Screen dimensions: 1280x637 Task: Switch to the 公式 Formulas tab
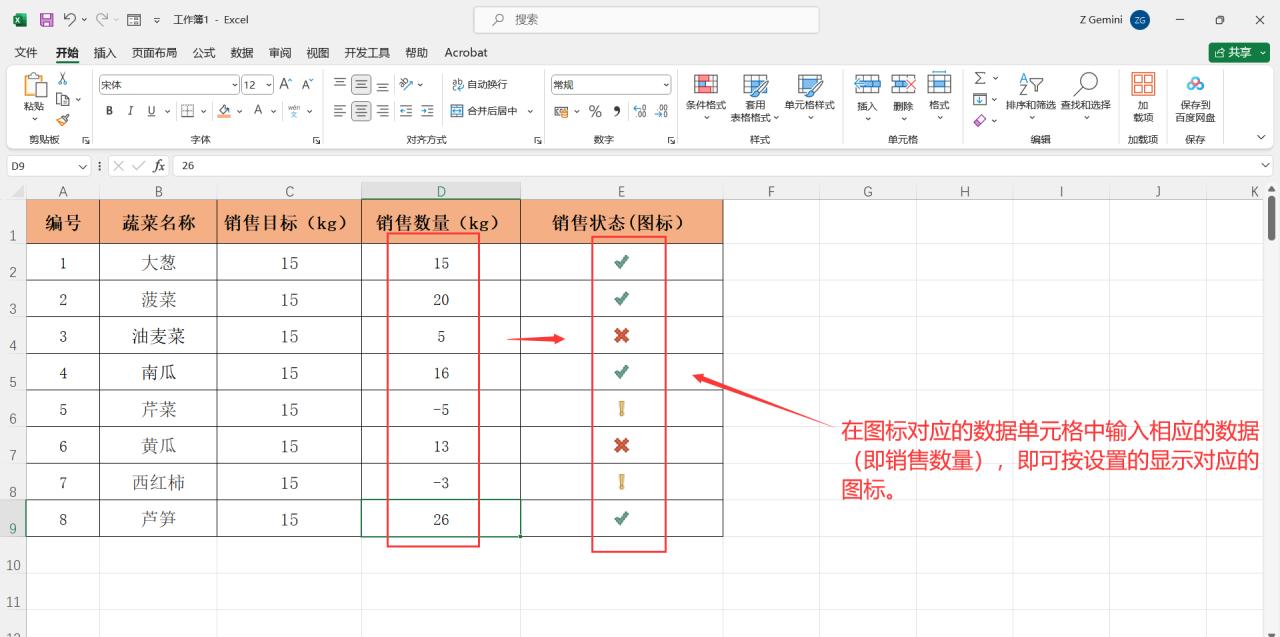(204, 52)
